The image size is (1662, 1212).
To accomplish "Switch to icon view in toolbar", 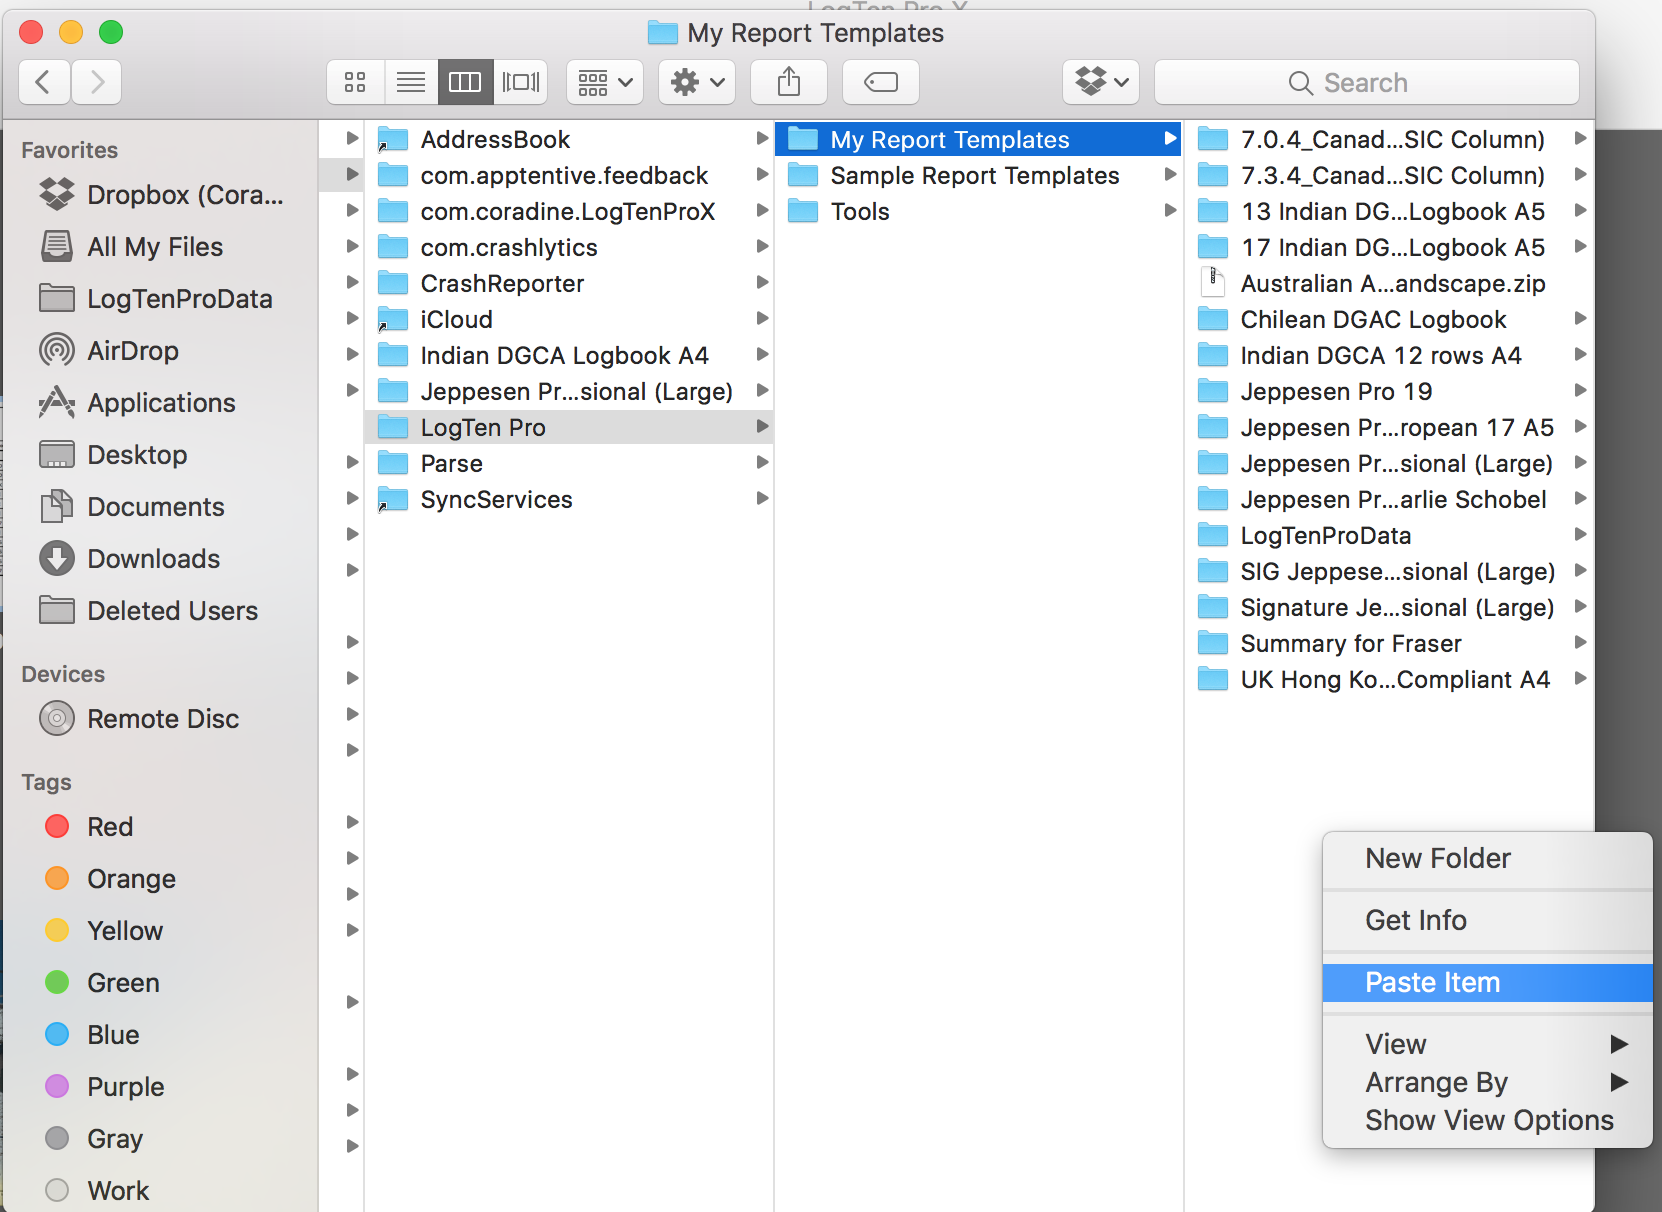I will [355, 82].
